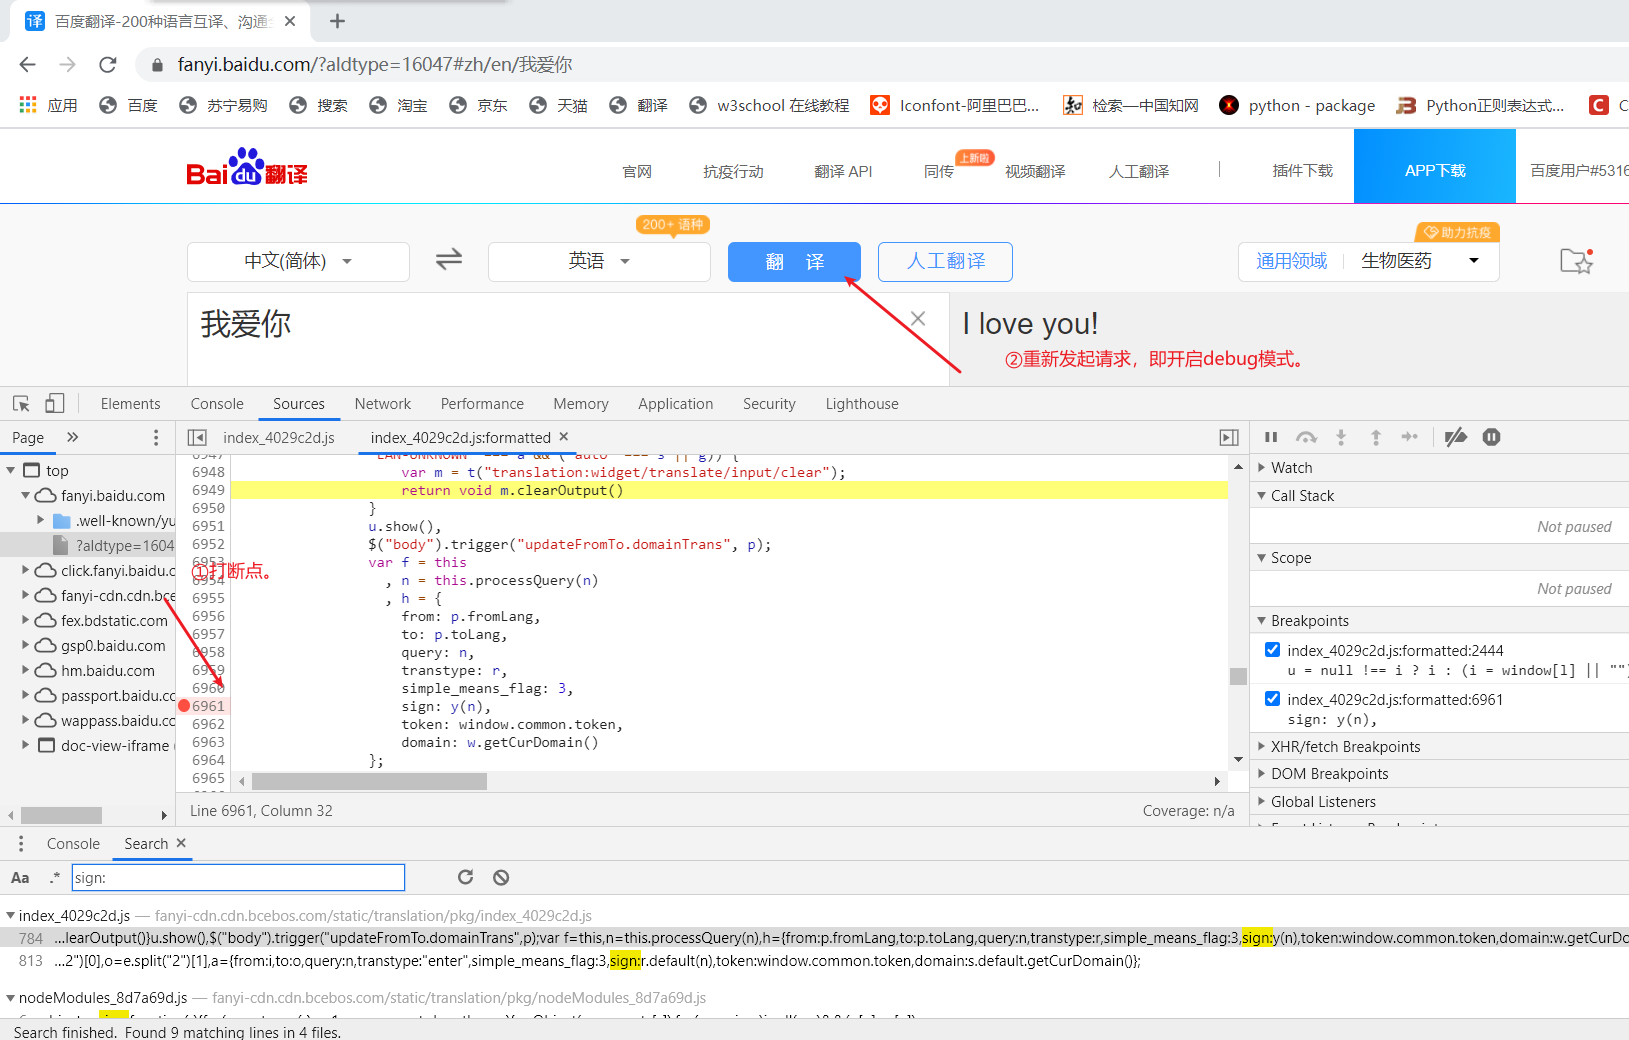The height and width of the screenshot is (1040, 1629).
Task: Expand the hm.baidu.com tree node
Action: pyautogui.click(x=25, y=670)
